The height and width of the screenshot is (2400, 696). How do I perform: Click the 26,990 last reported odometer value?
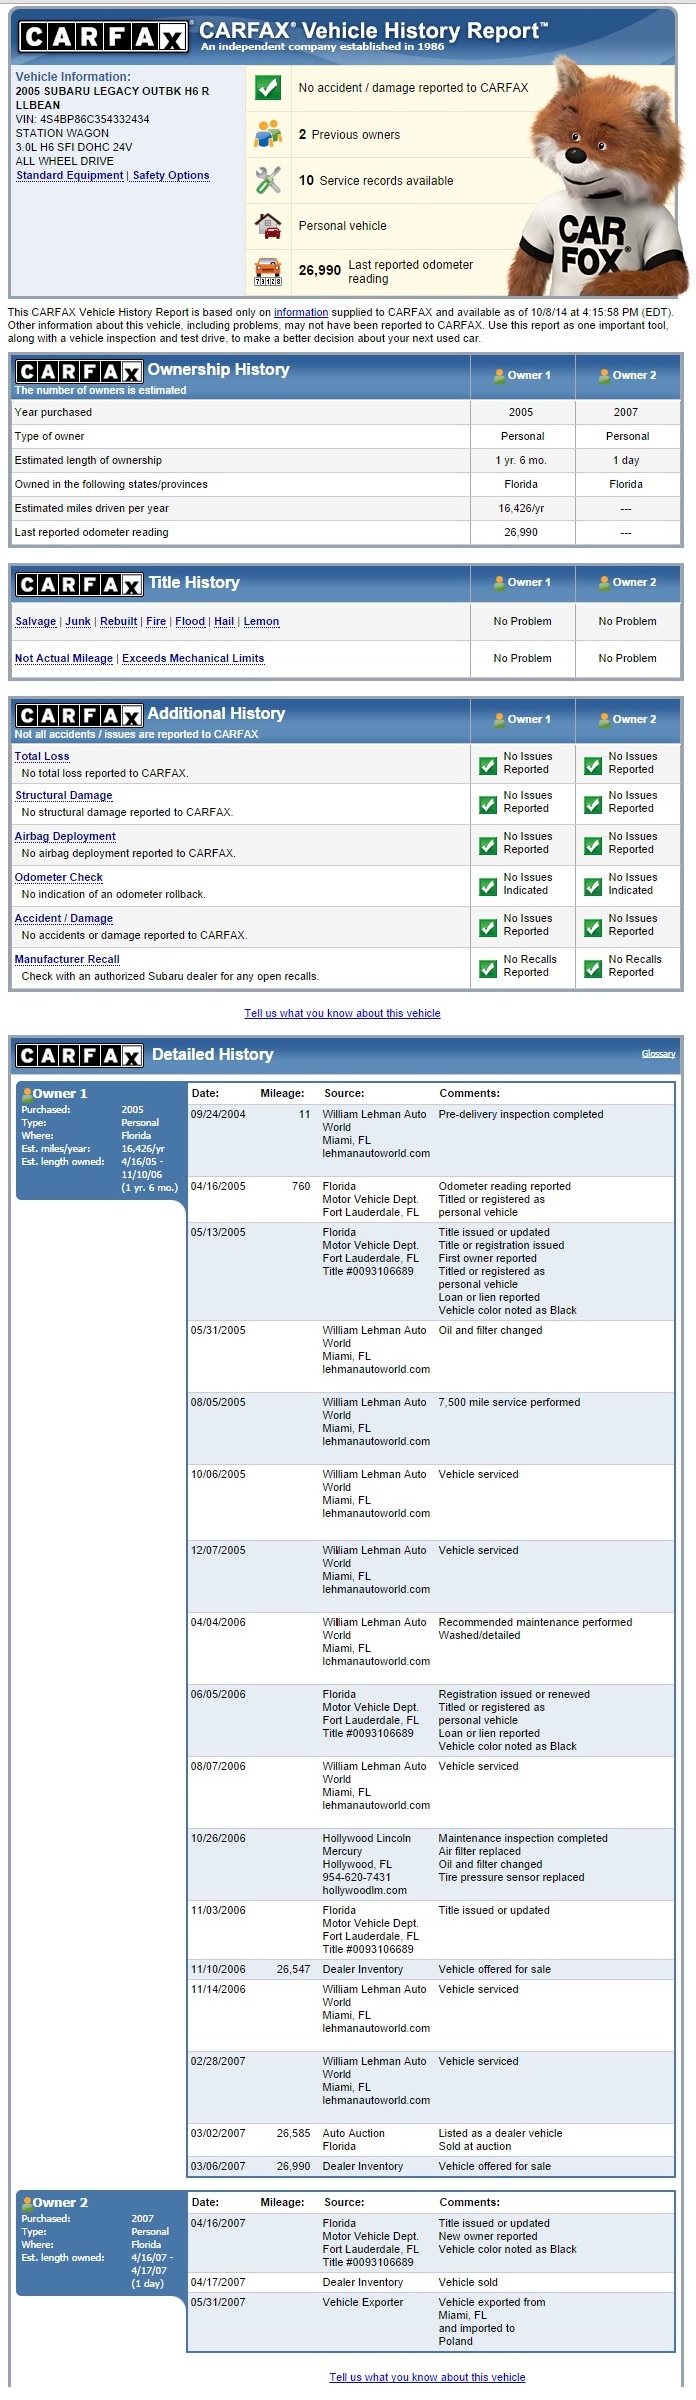coord(320,270)
